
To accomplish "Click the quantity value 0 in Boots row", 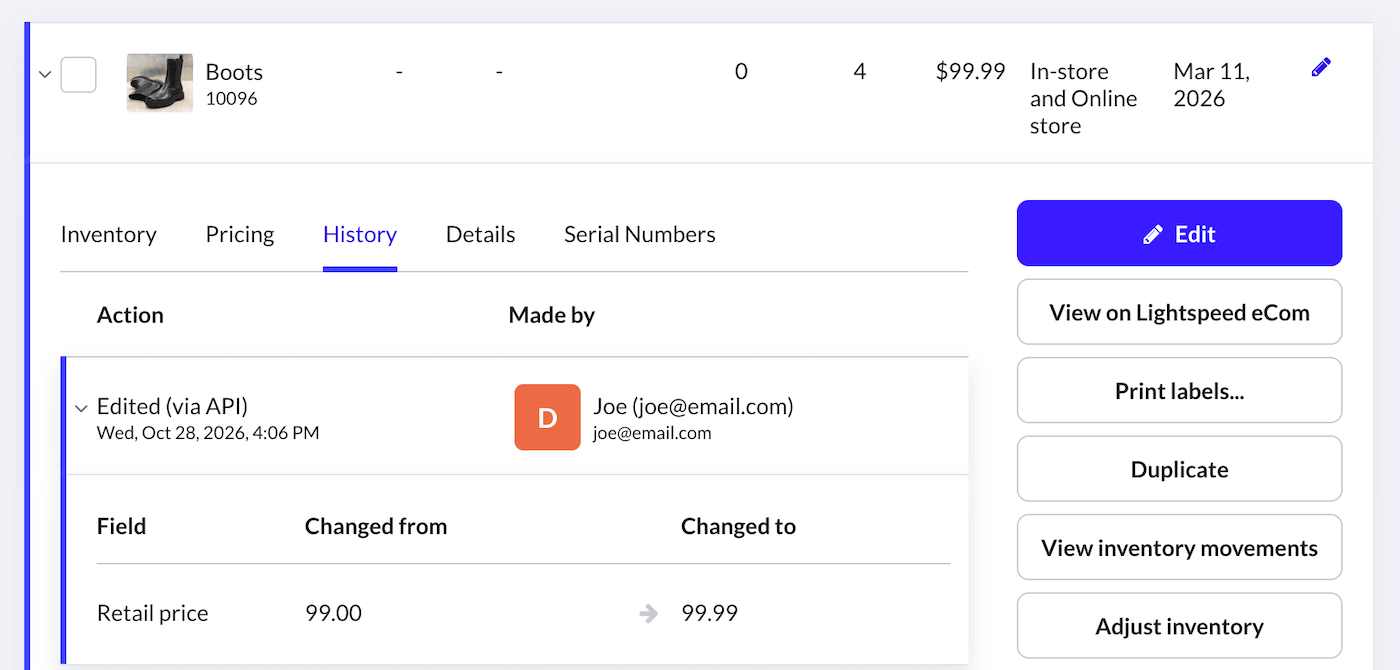I will point(741,71).
